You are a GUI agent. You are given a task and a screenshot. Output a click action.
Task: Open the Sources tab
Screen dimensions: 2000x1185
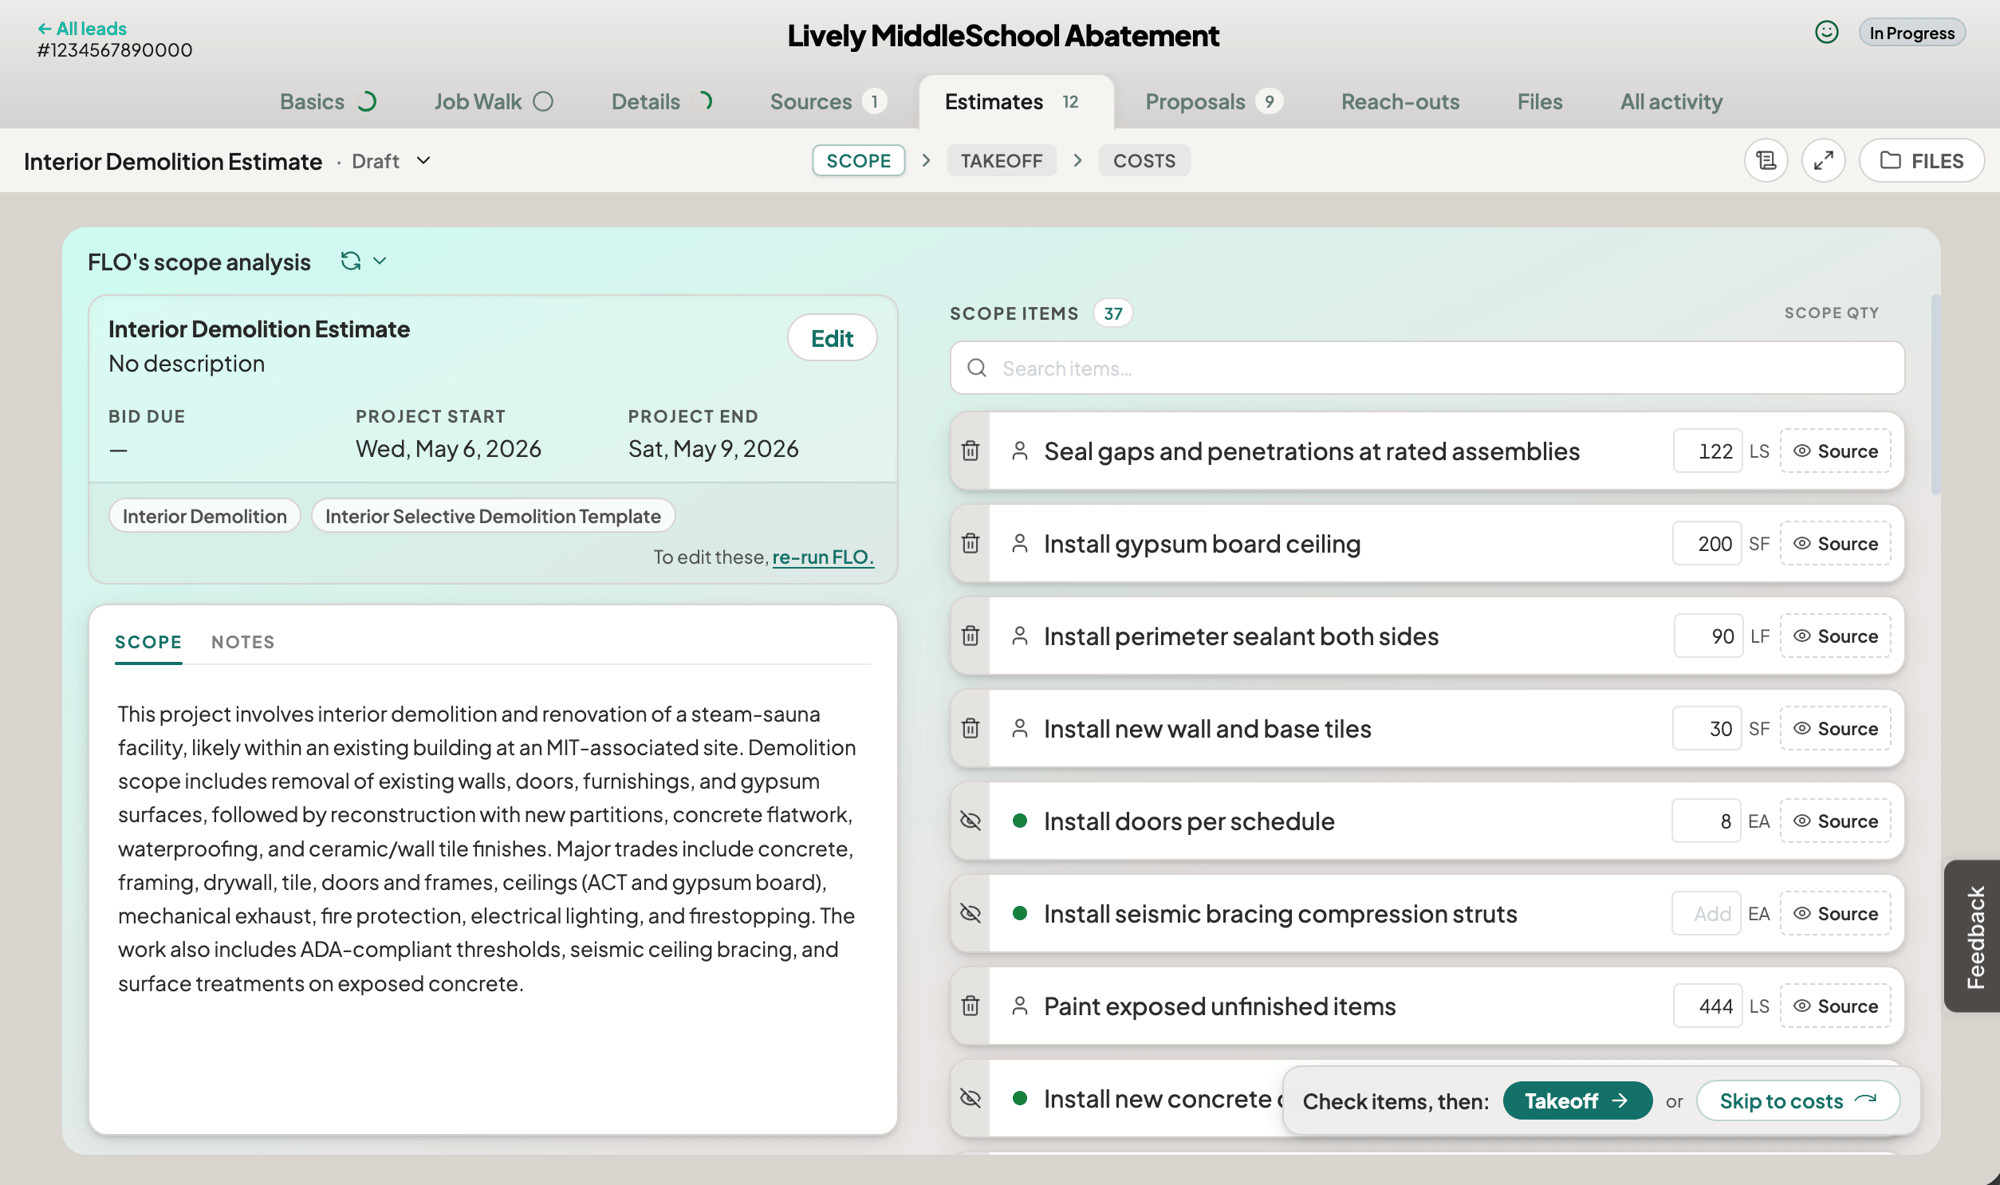828,101
